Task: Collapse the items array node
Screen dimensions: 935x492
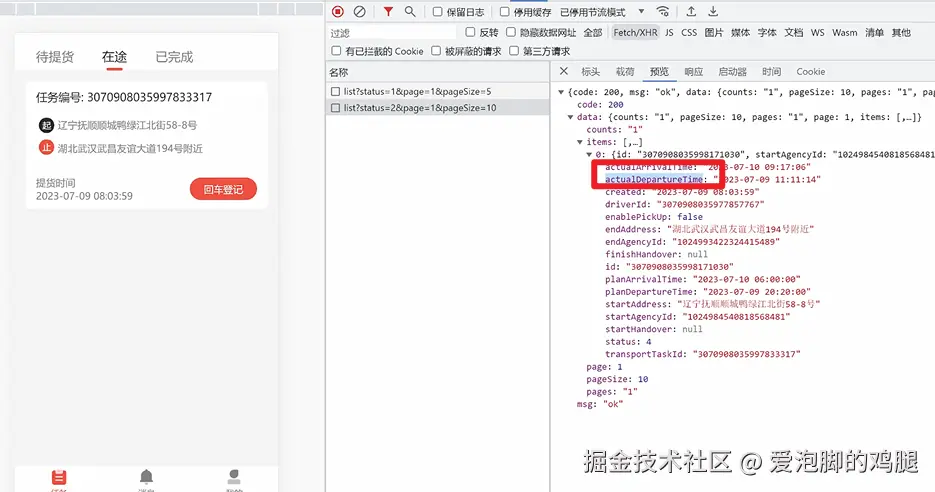Action: click(580, 142)
